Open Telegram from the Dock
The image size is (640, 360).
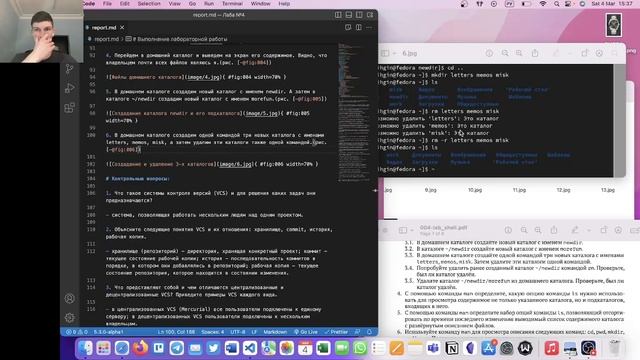177,348
